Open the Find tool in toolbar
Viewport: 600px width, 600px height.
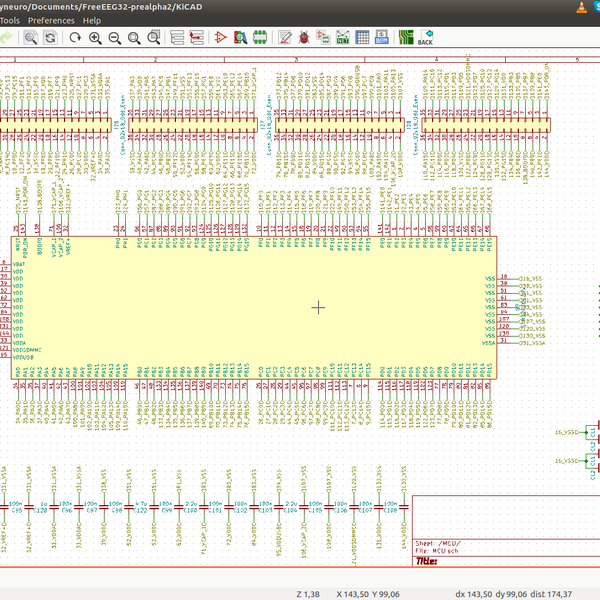(x=31, y=39)
